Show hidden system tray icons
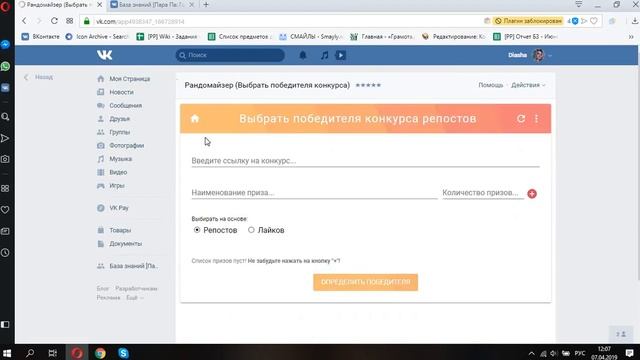Viewport: 640px width, 360px height. tap(531, 353)
